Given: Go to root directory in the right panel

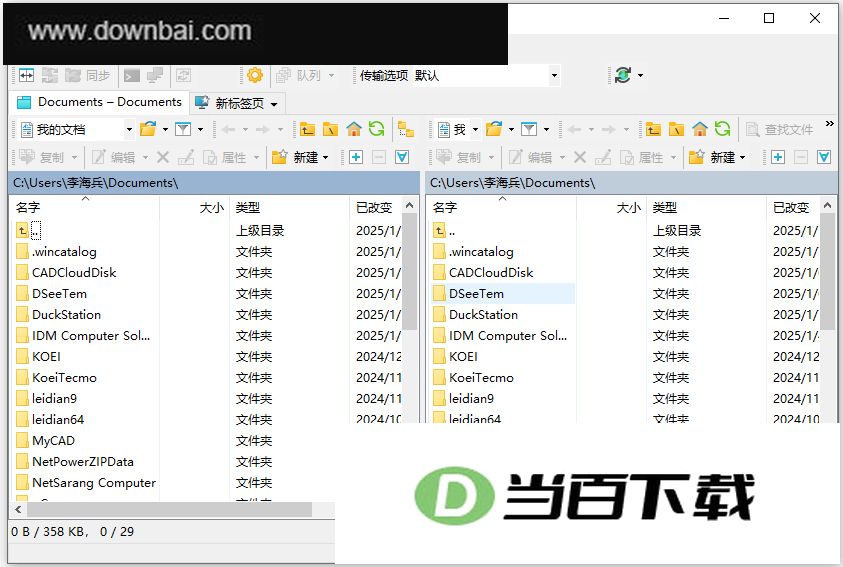Looking at the screenshot, I should (x=676, y=129).
